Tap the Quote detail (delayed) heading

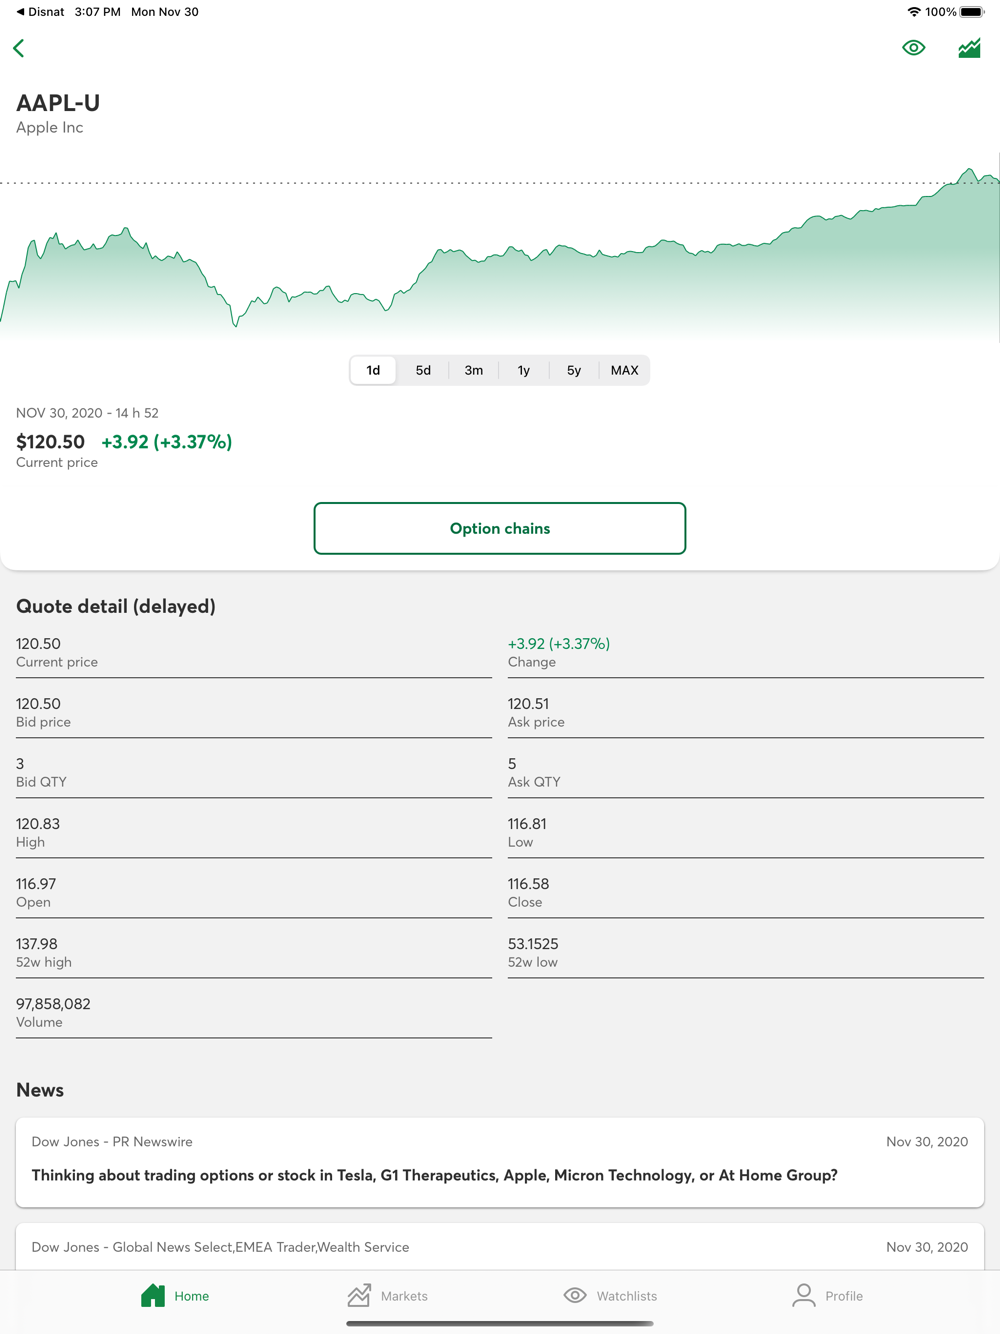point(116,606)
